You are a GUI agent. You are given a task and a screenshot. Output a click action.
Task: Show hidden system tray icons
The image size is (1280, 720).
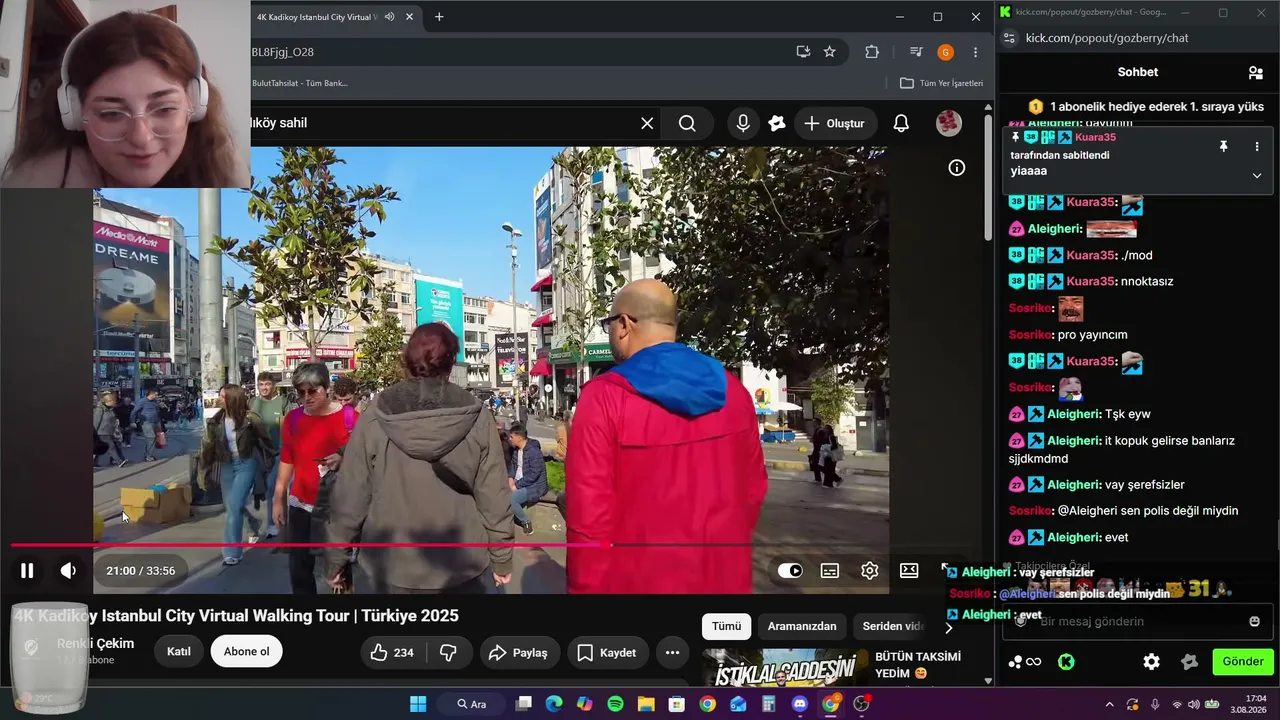coord(1109,704)
